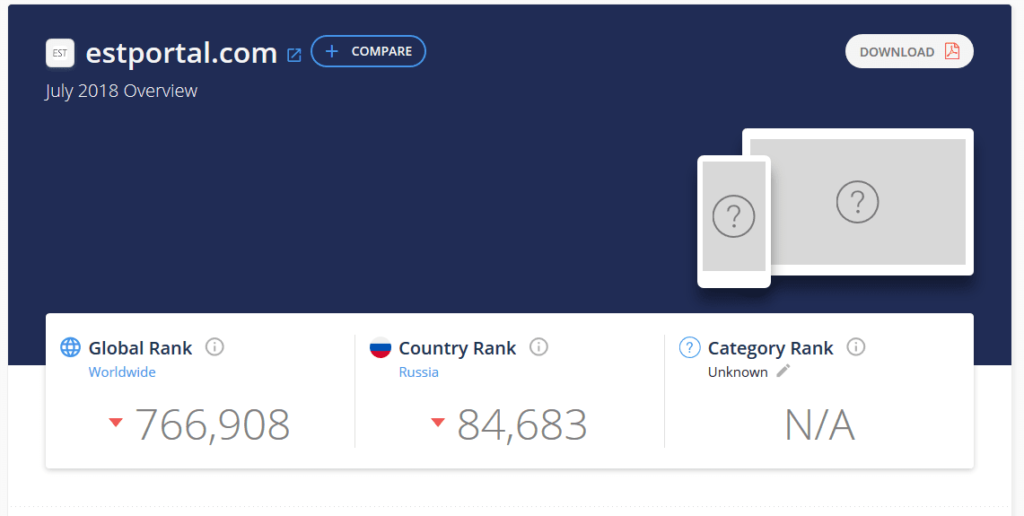The width and height of the screenshot is (1024, 516).
Task: Click the EST site favicon icon
Action: (60, 53)
